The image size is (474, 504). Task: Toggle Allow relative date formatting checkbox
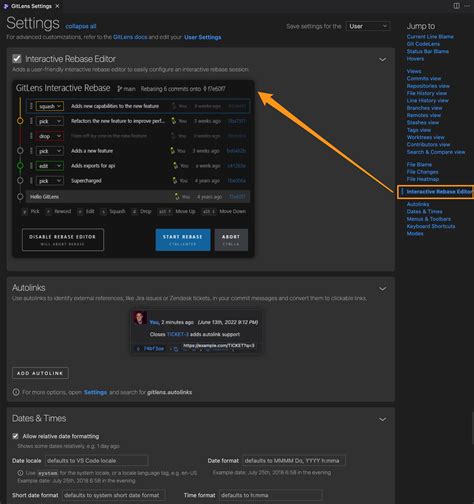(x=15, y=436)
